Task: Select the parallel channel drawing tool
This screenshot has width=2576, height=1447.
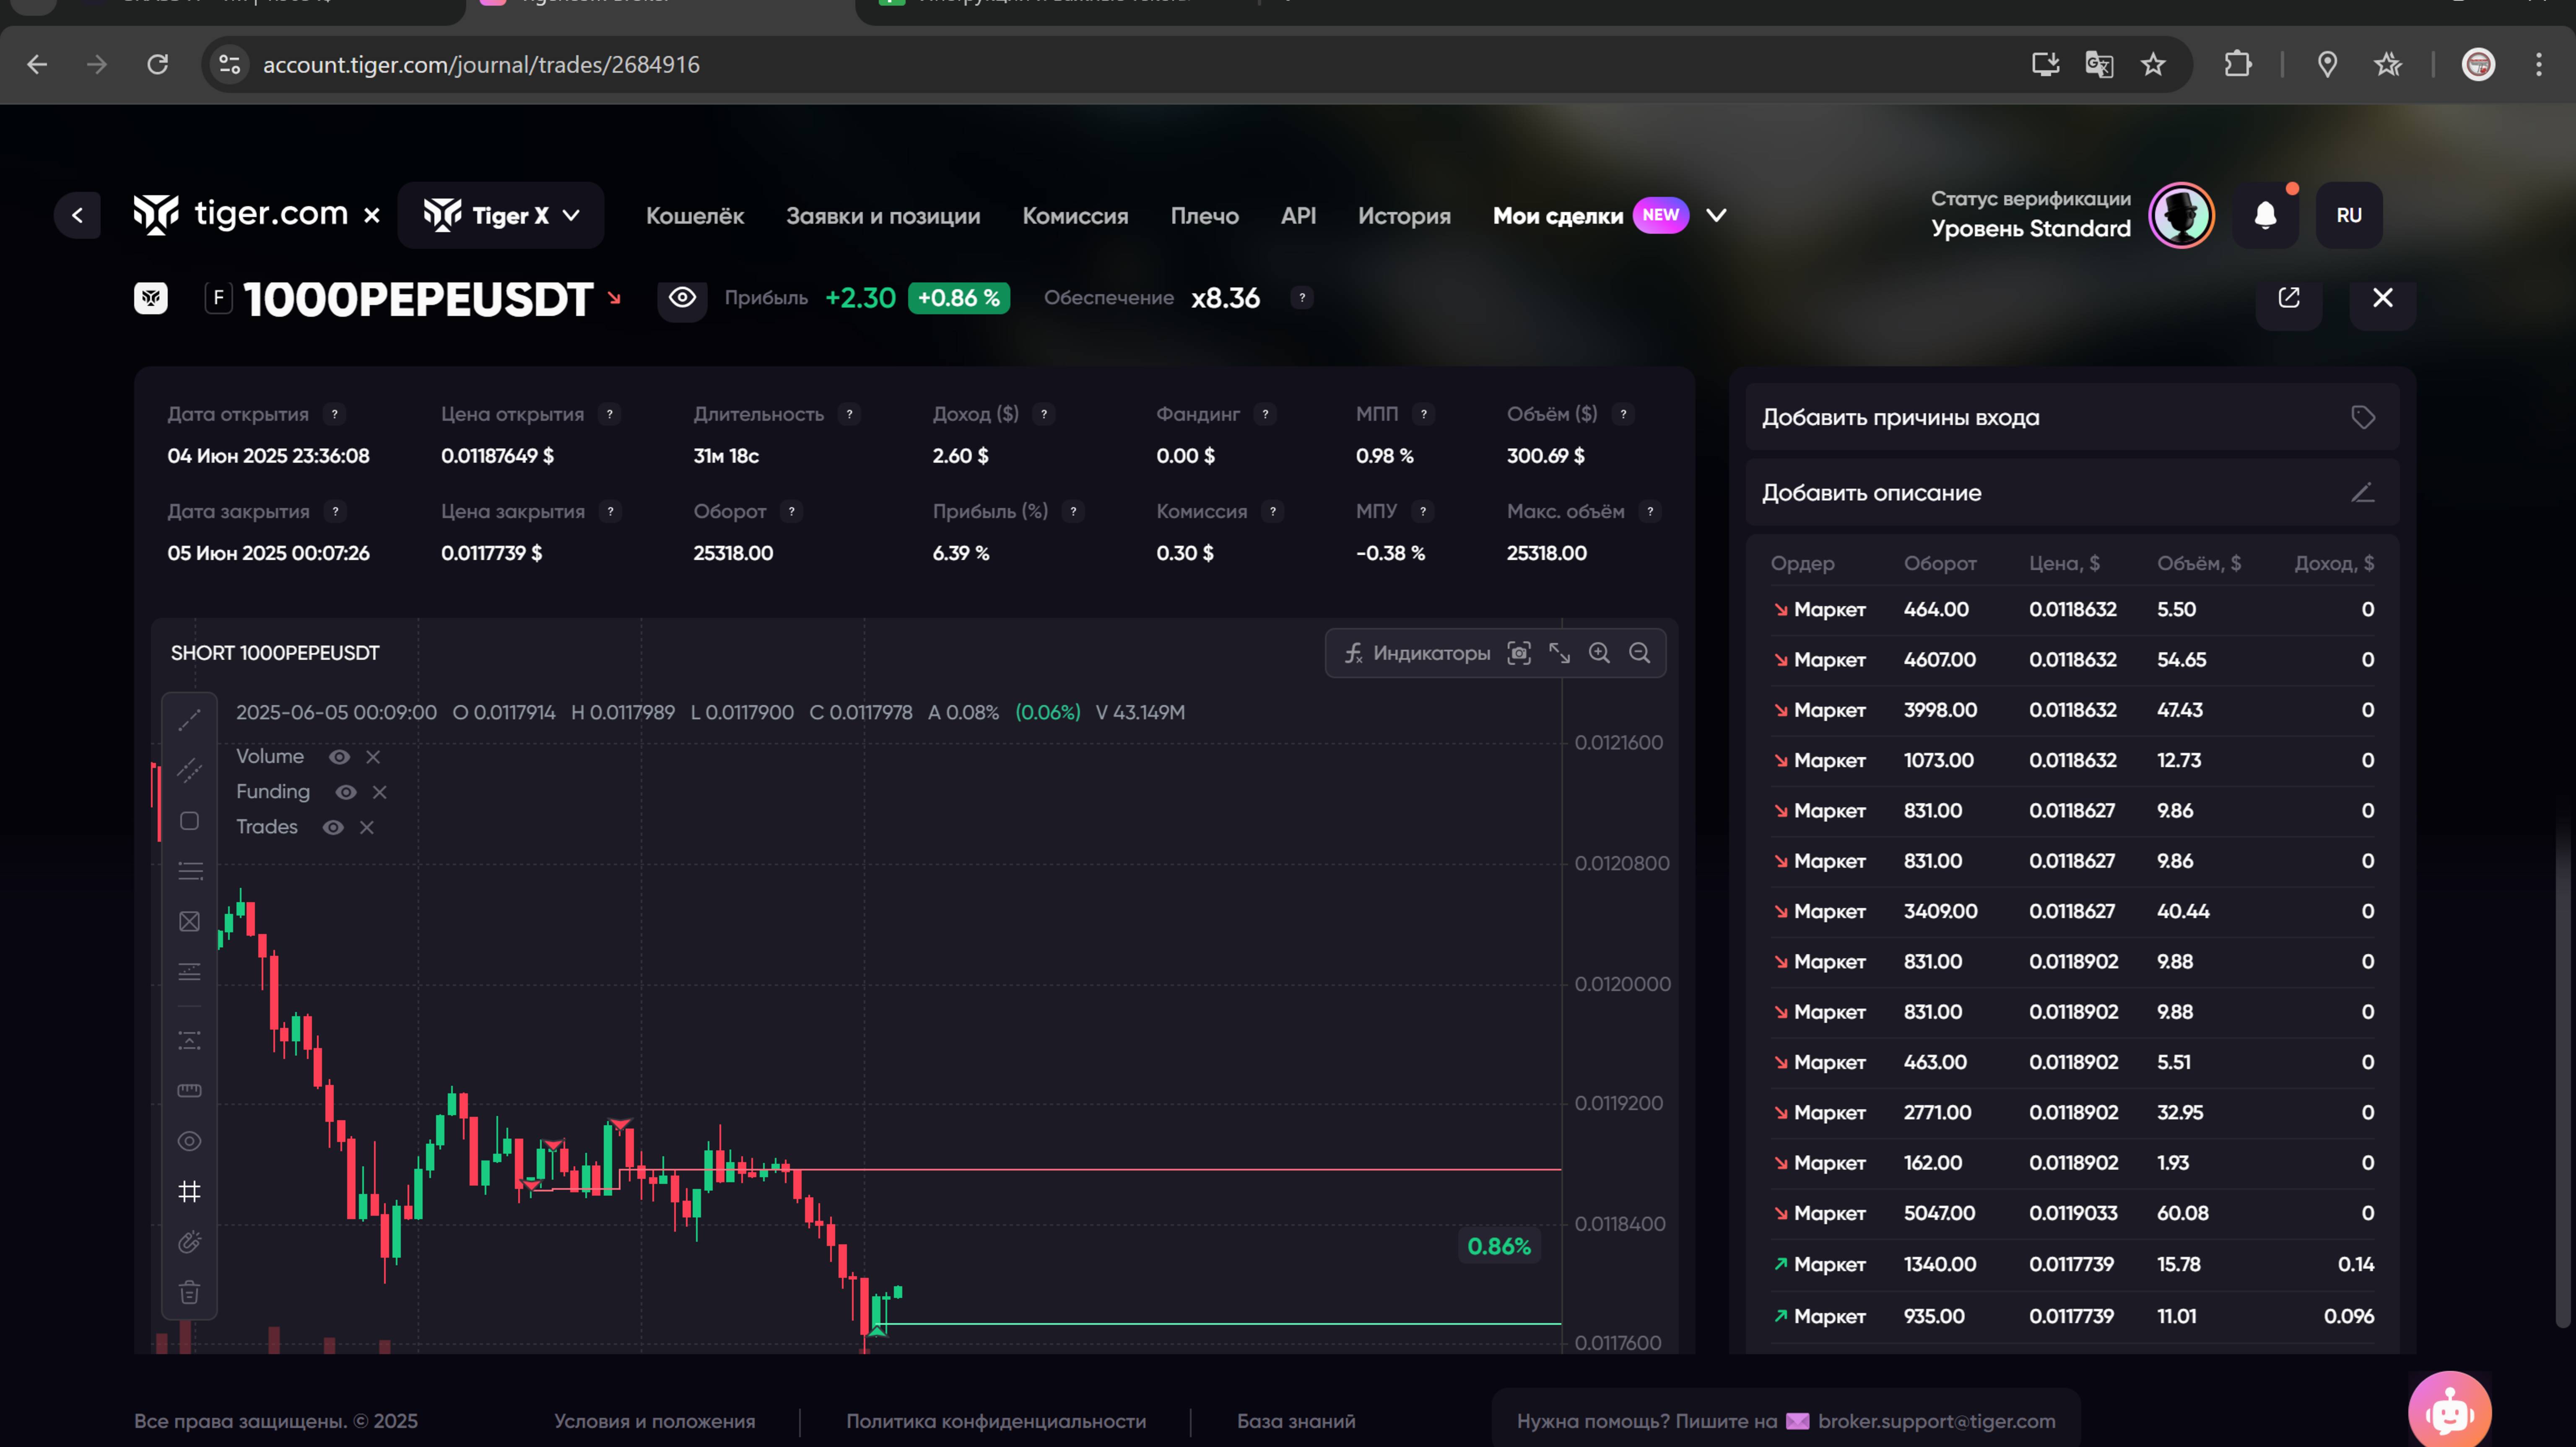Action: (189, 770)
